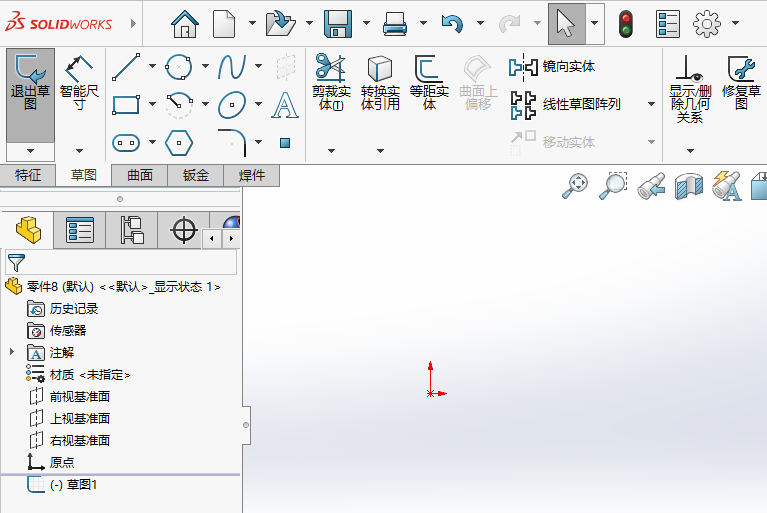The image size is (767, 513).
Task: Select the Spline sketch tool
Action: [232, 67]
